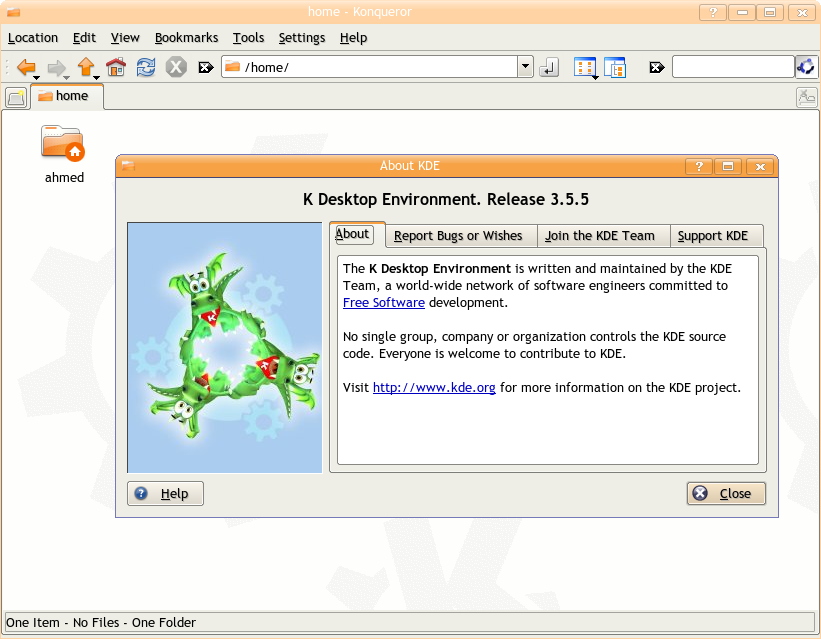This screenshot has width=821, height=639.
Task: Open the Bookmarks menu
Action: point(186,38)
